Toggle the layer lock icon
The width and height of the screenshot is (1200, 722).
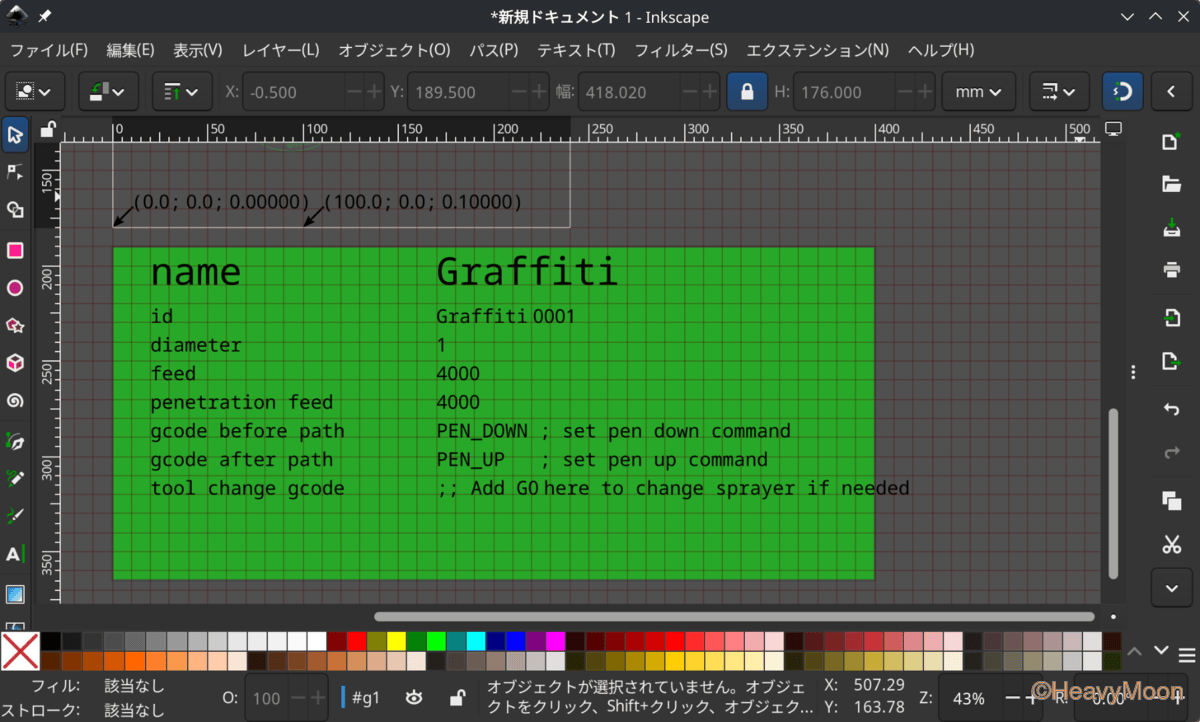coord(456,697)
